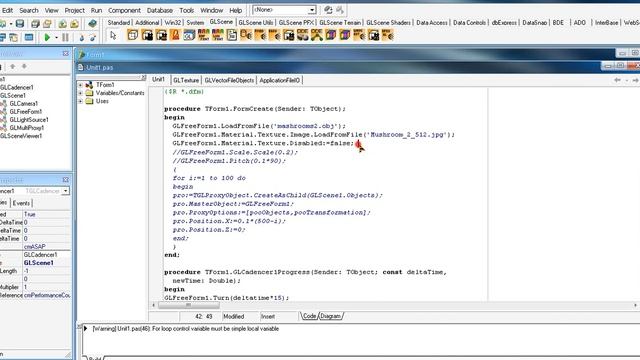
Task: Move component down in Object TreeView
Action: pos(24,66)
